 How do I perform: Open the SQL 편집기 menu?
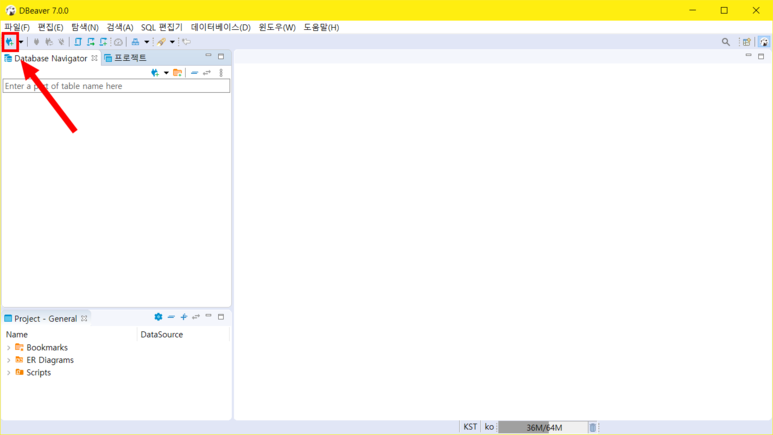(162, 27)
